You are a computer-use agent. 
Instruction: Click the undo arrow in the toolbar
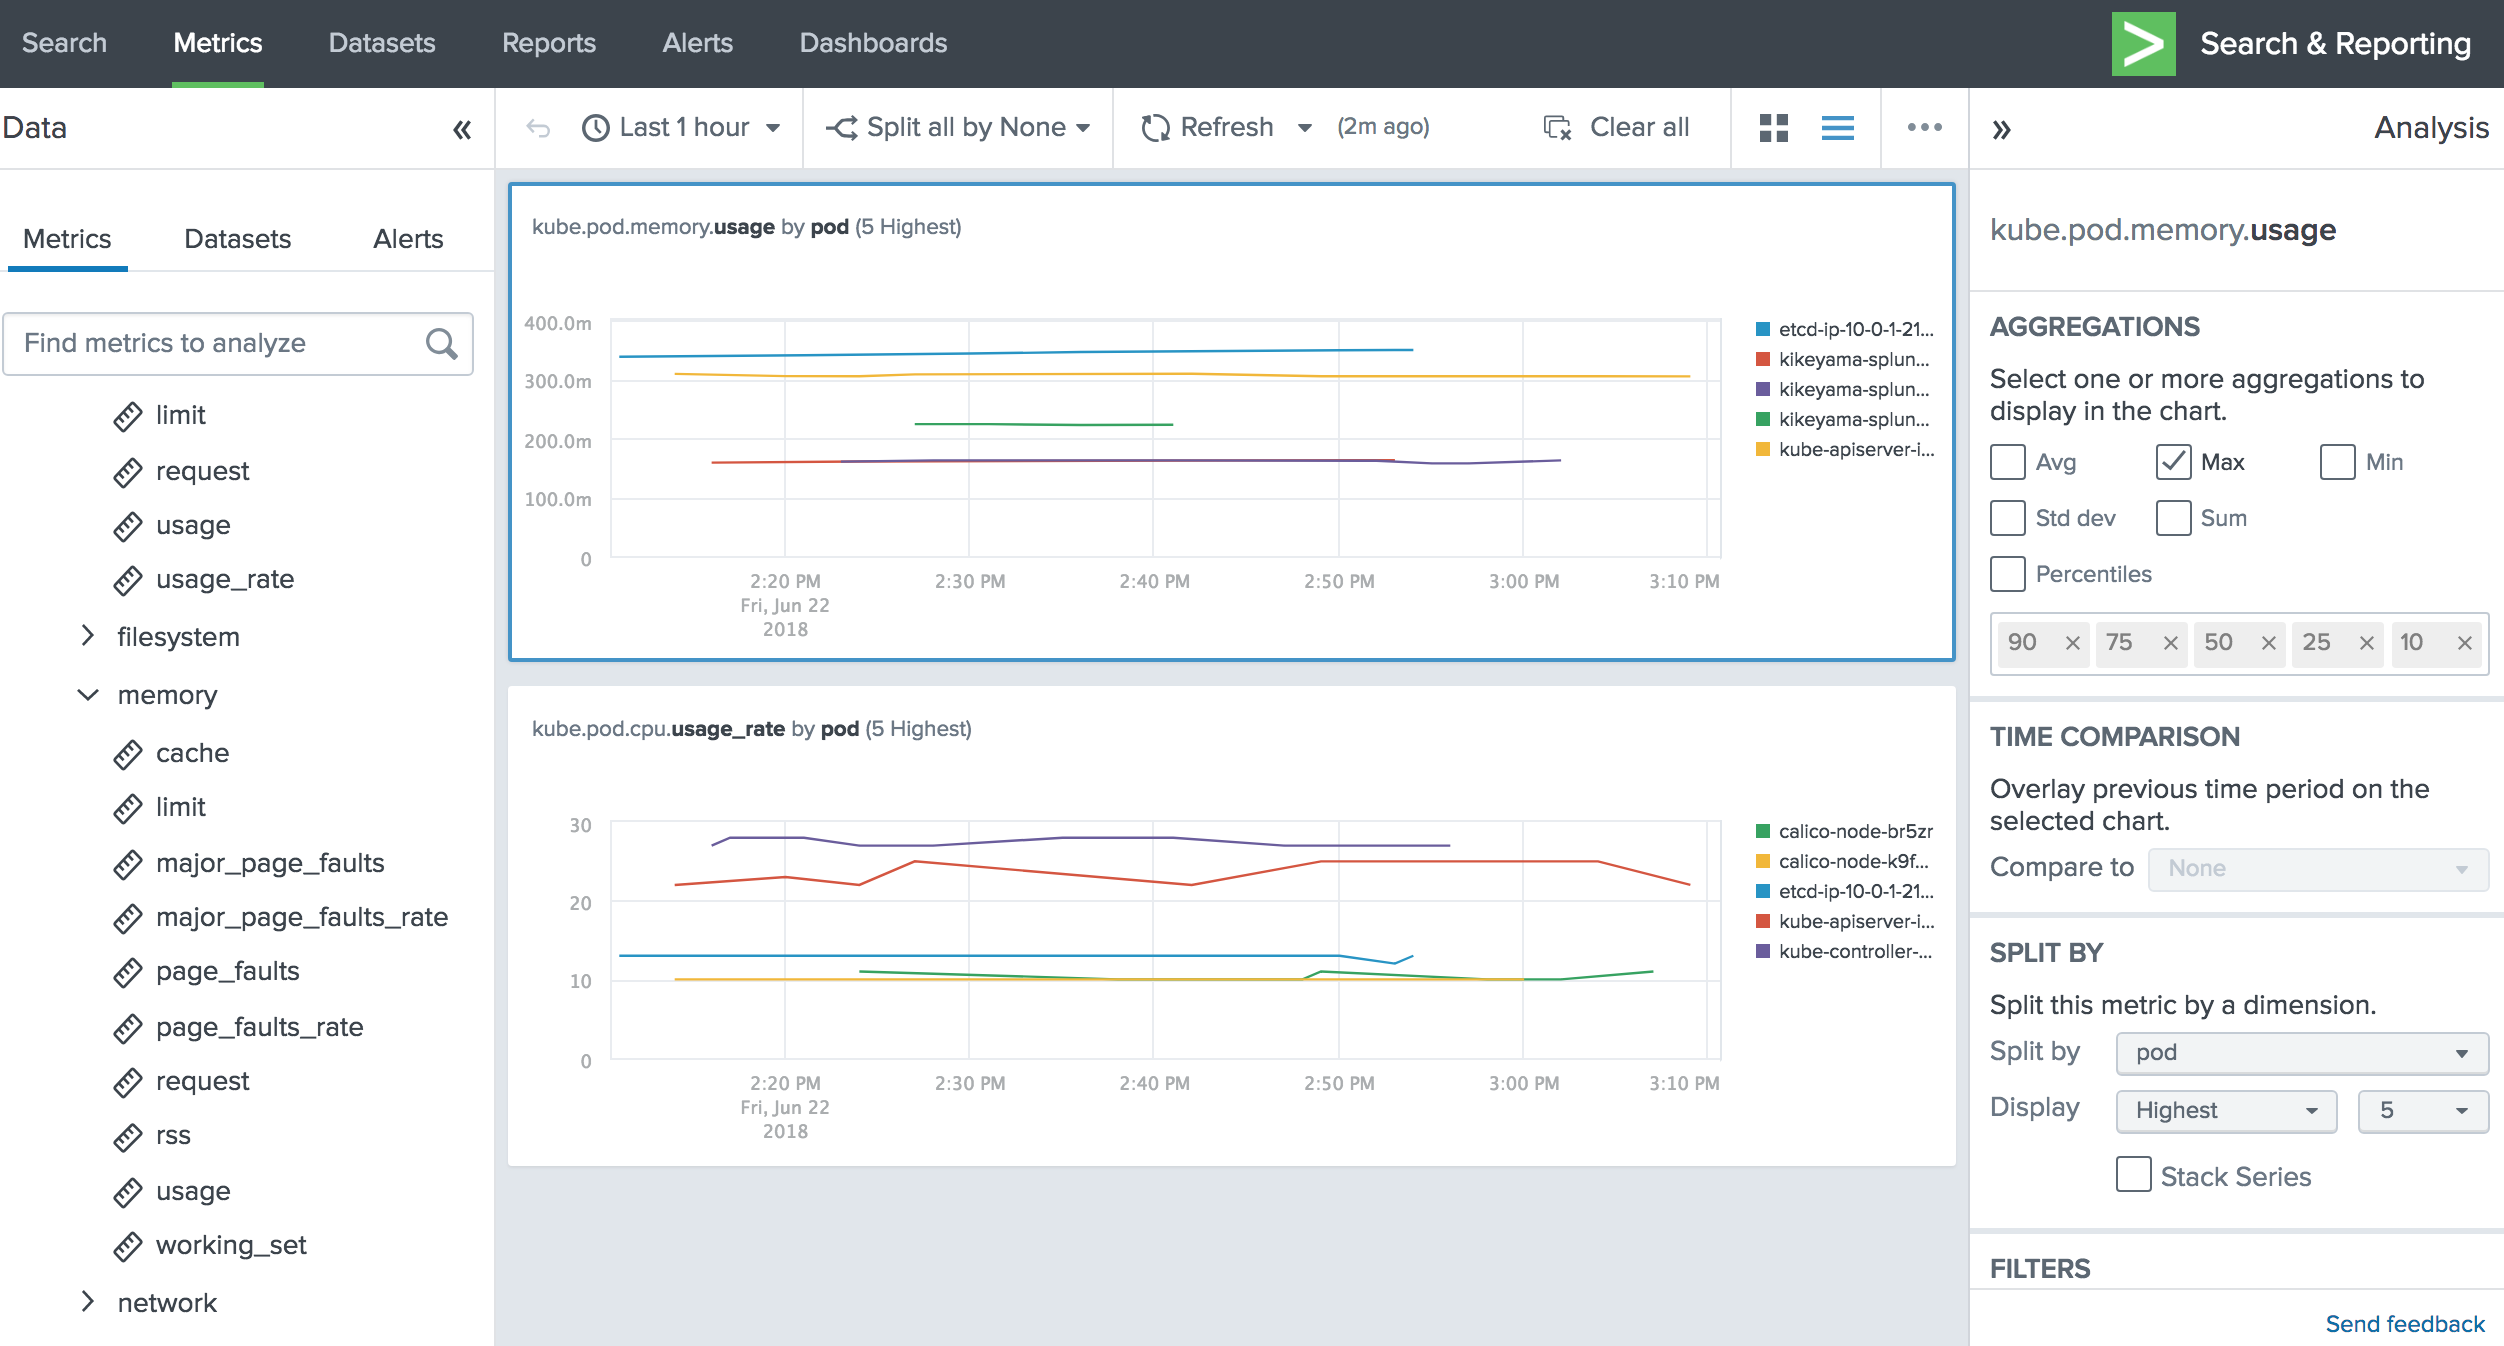(x=538, y=127)
